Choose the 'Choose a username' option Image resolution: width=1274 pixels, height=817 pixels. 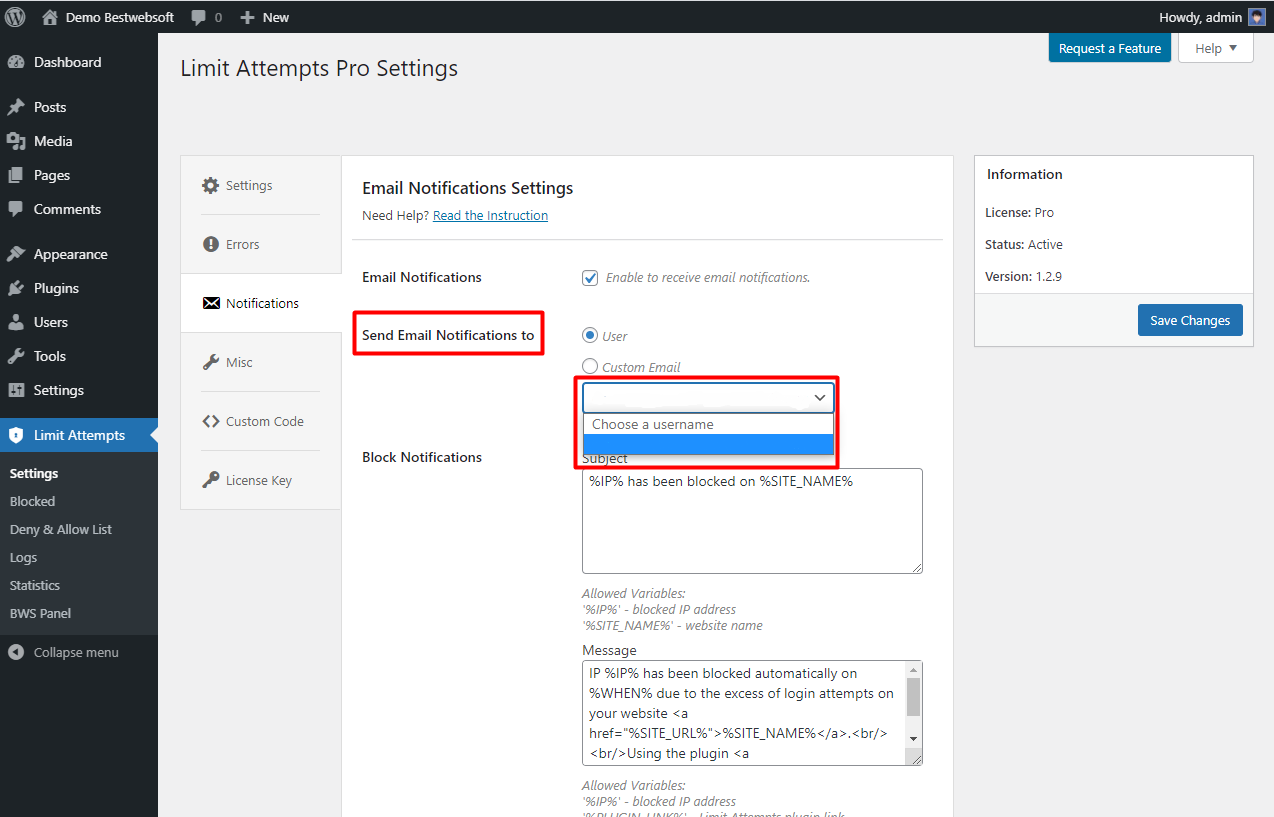click(708, 424)
